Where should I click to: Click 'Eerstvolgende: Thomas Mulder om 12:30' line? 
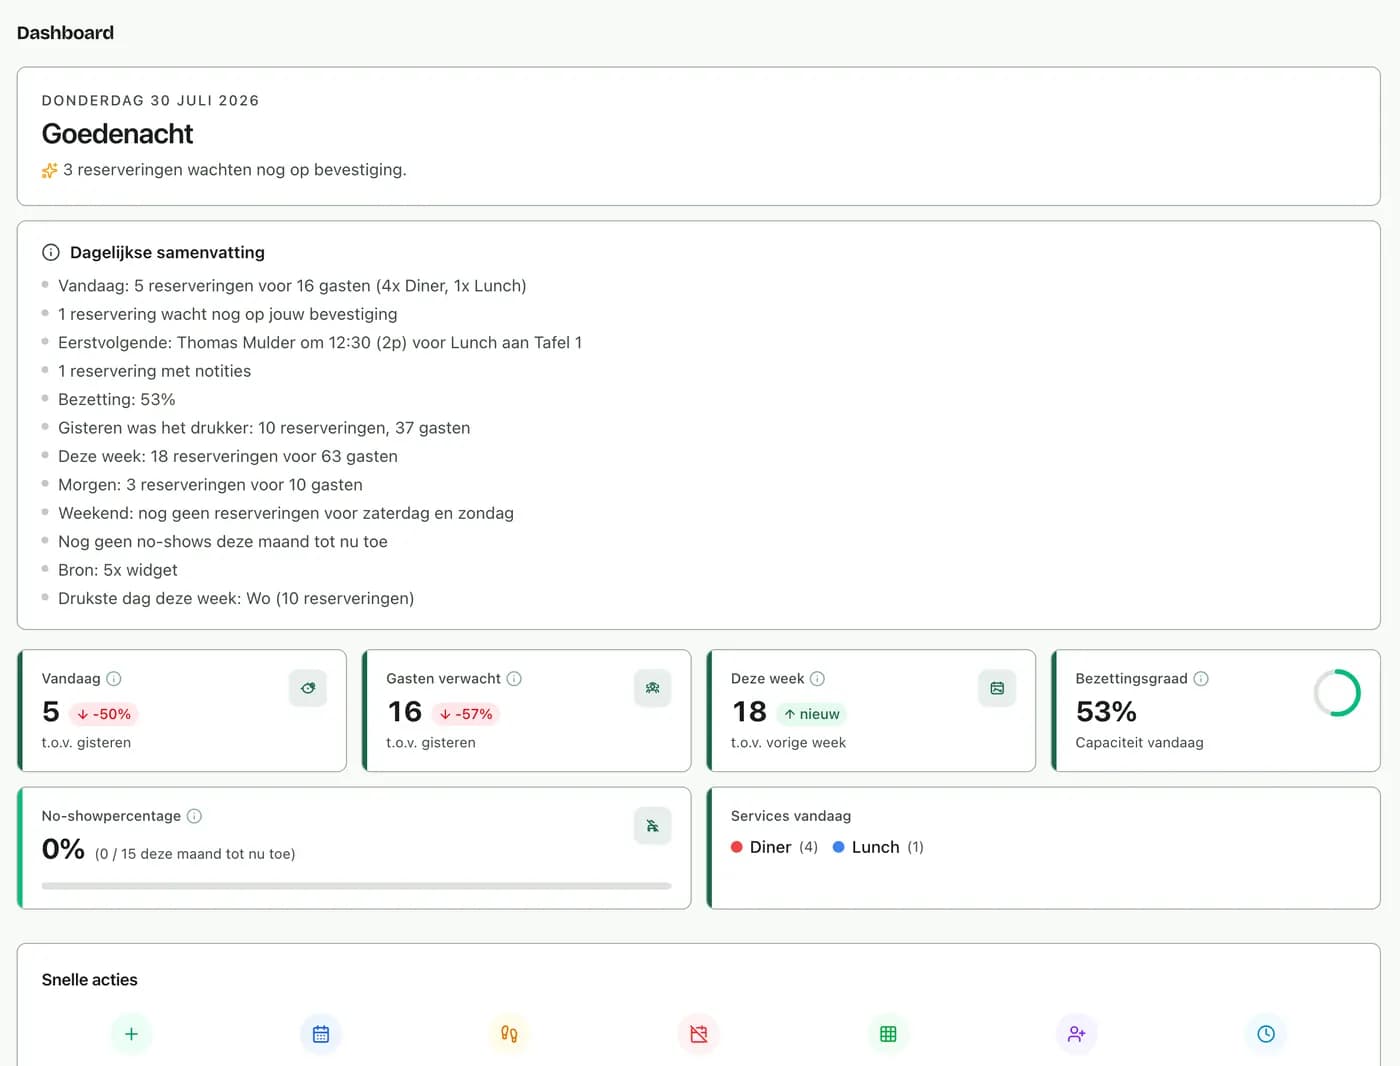coord(320,343)
